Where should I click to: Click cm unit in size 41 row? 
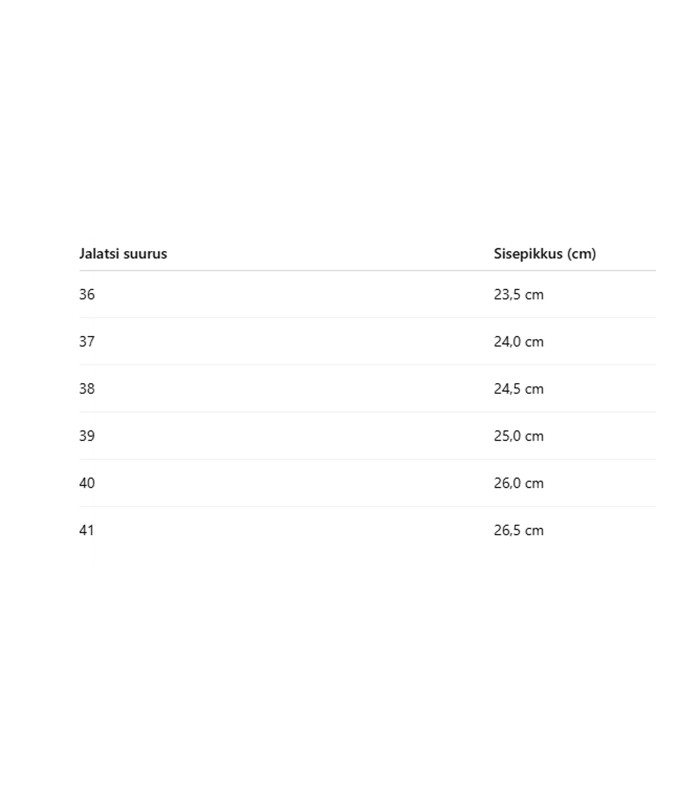[x=534, y=531]
